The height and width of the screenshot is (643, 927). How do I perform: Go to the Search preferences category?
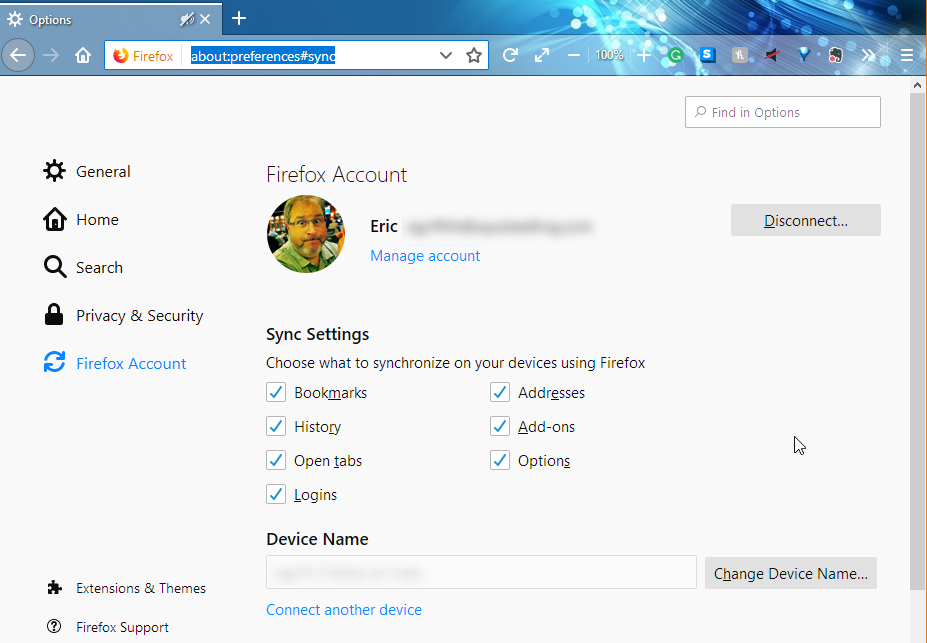point(83,267)
